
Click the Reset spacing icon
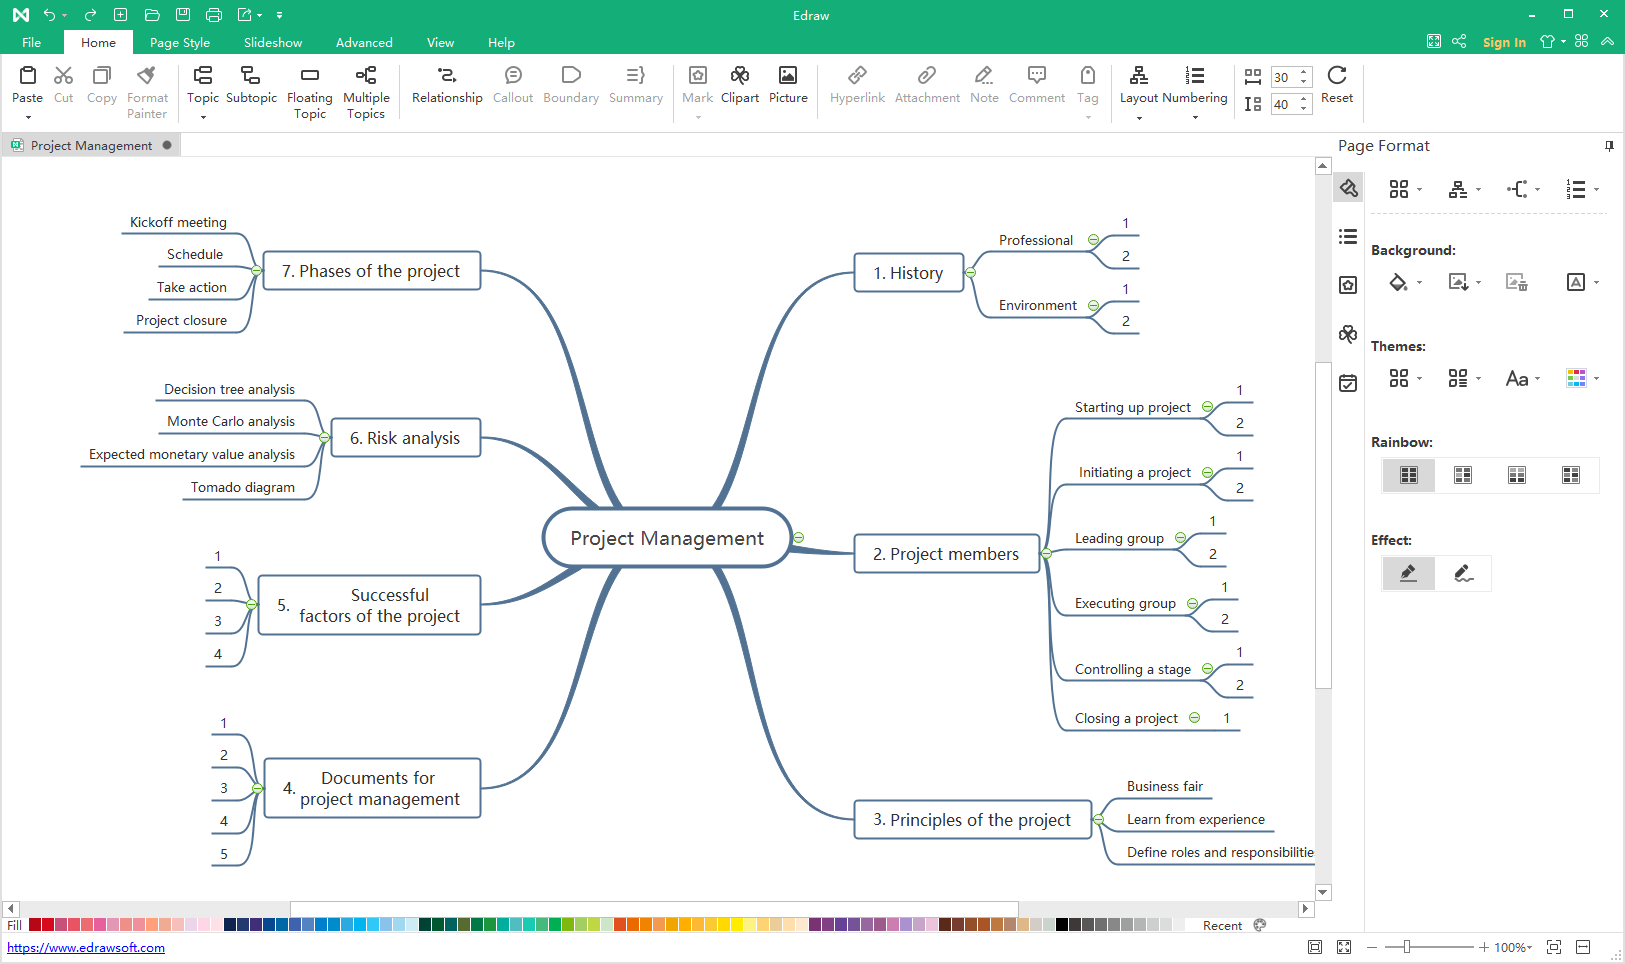tap(1336, 76)
